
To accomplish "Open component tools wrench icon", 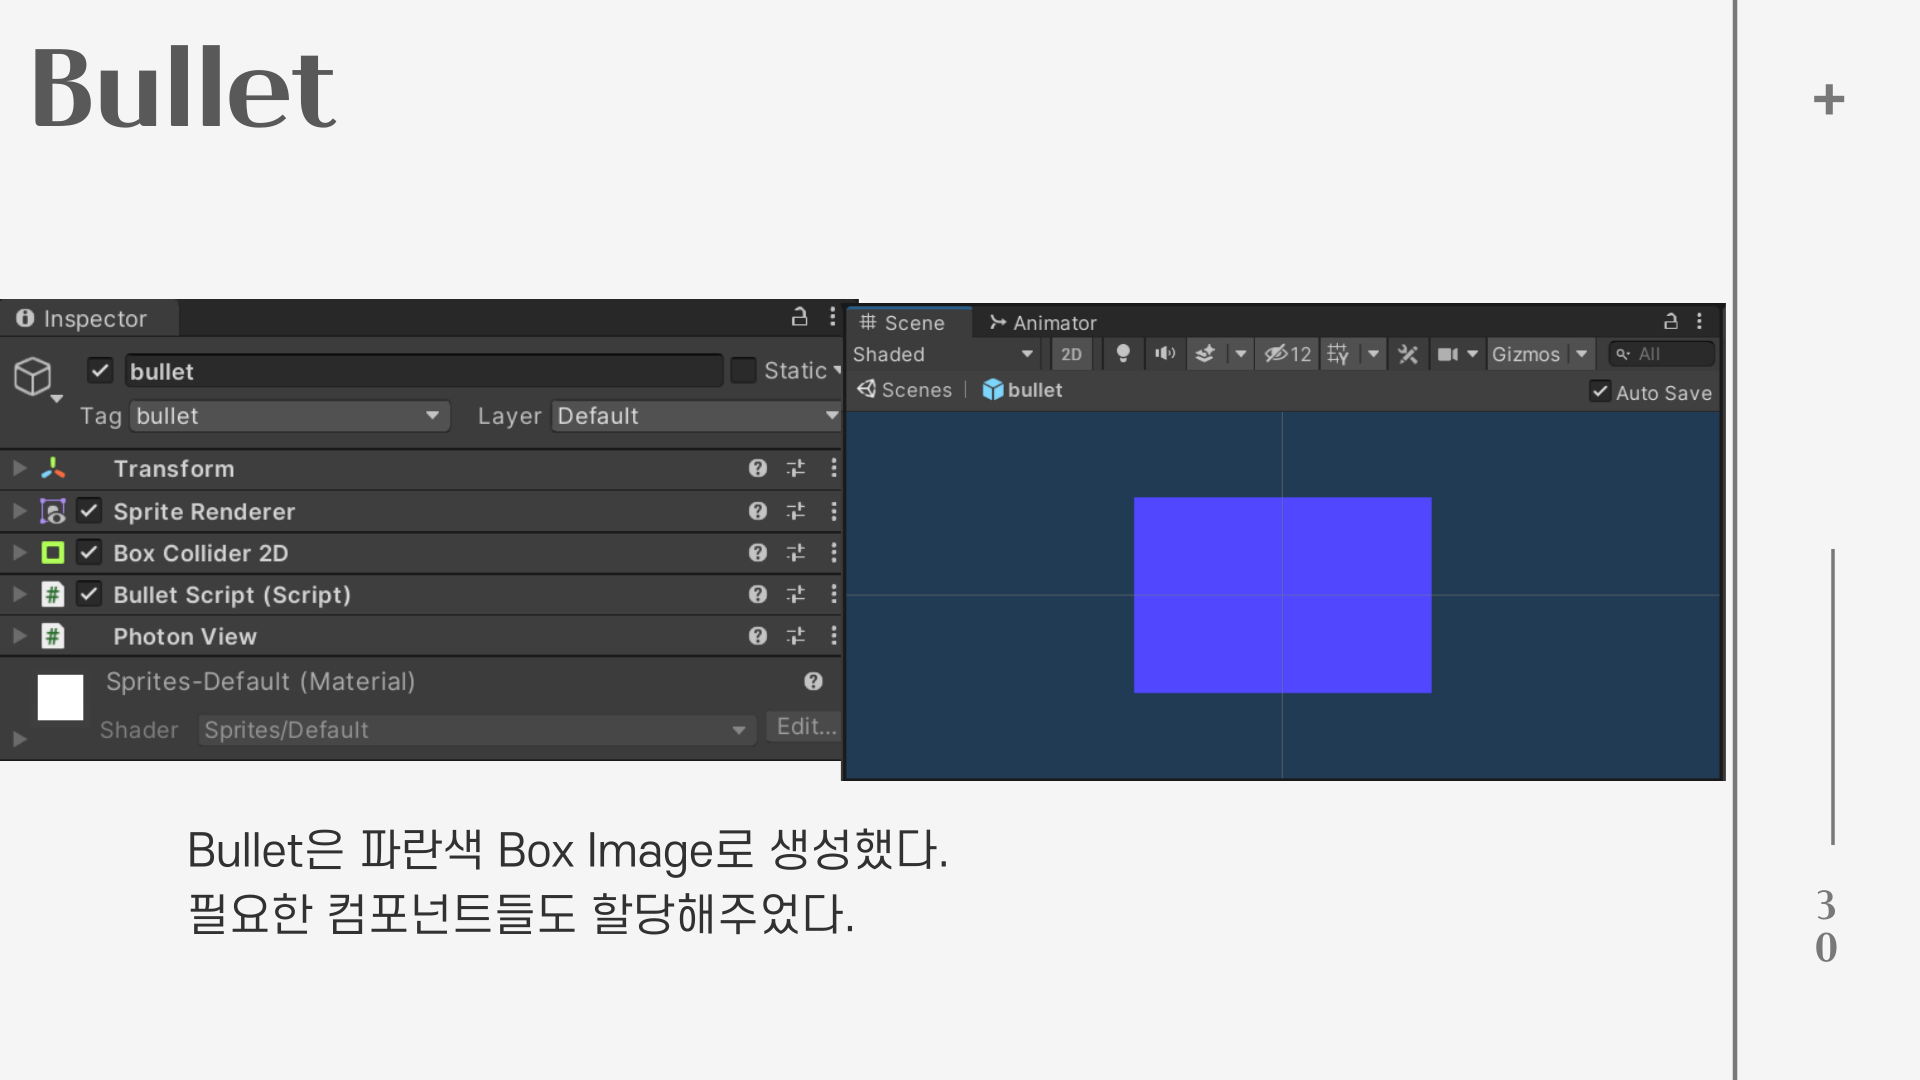I will 1408,354.
